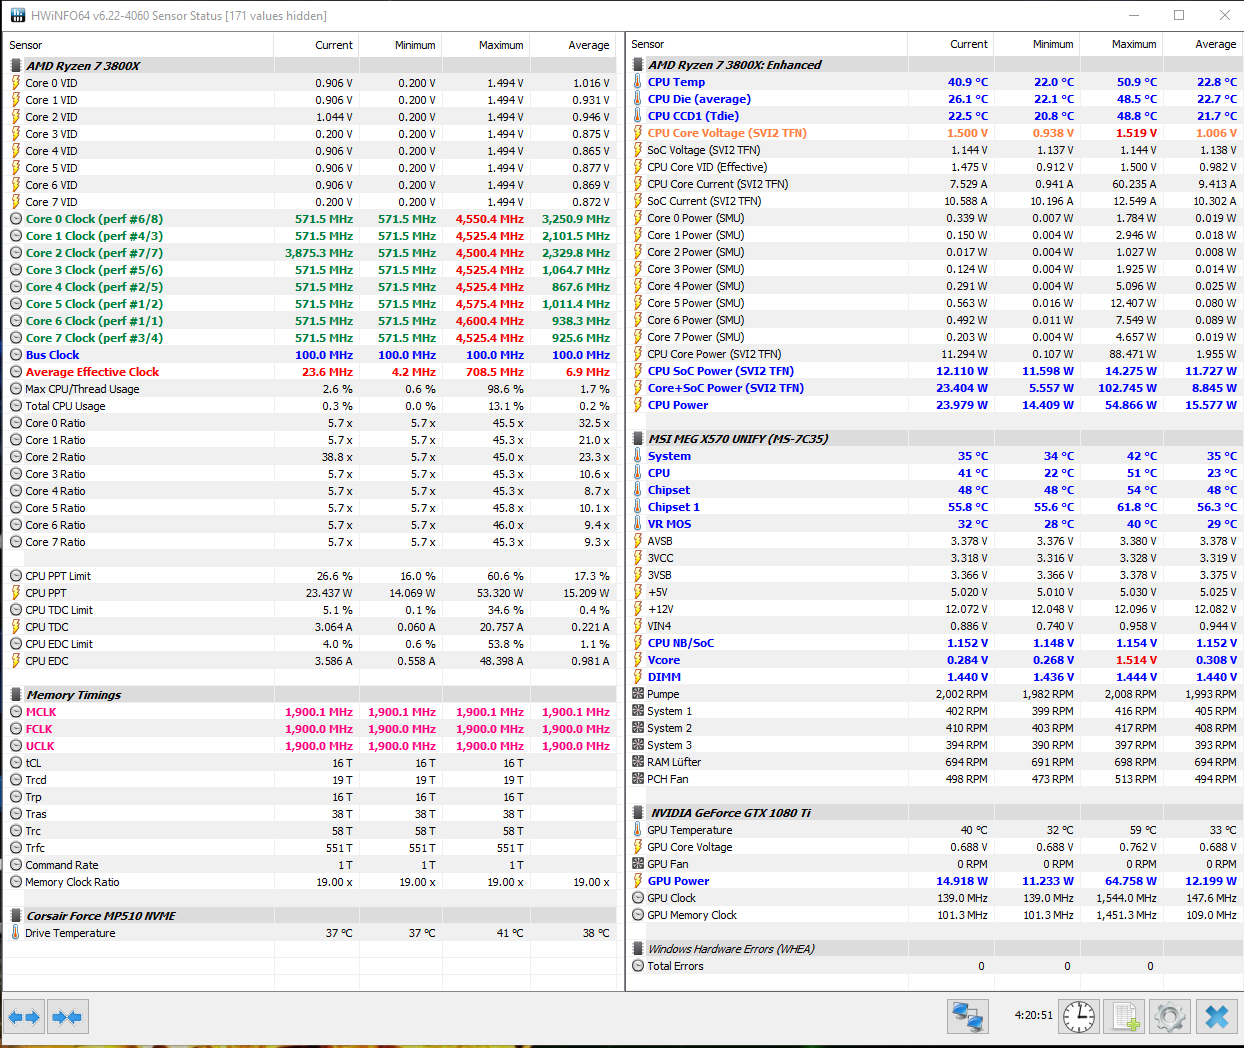Select the MSI MEG X570 UNIFY header
Screen dimensions: 1244x1048
coord(934,439)
